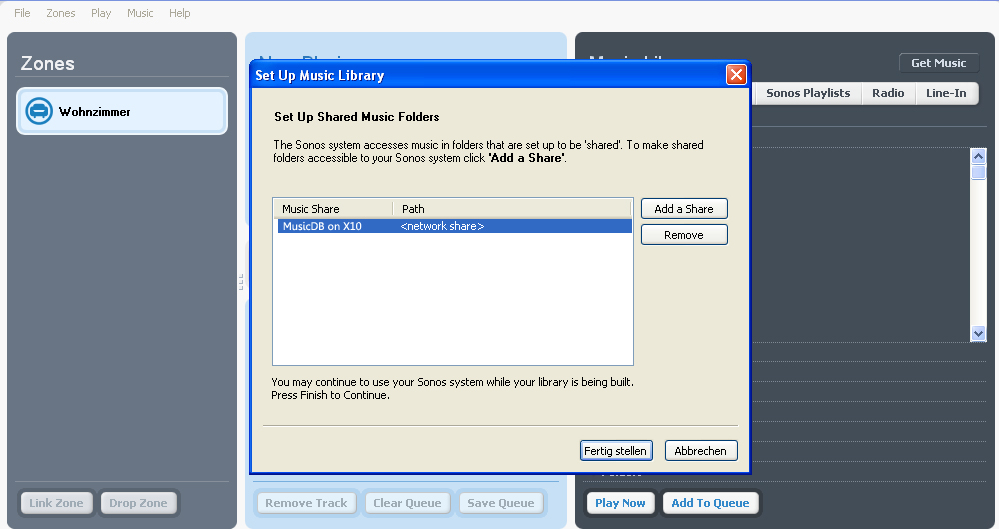Viewport: 999px width, 529px height.
Task: Open the Play menu
Action: tap(101, 13)
